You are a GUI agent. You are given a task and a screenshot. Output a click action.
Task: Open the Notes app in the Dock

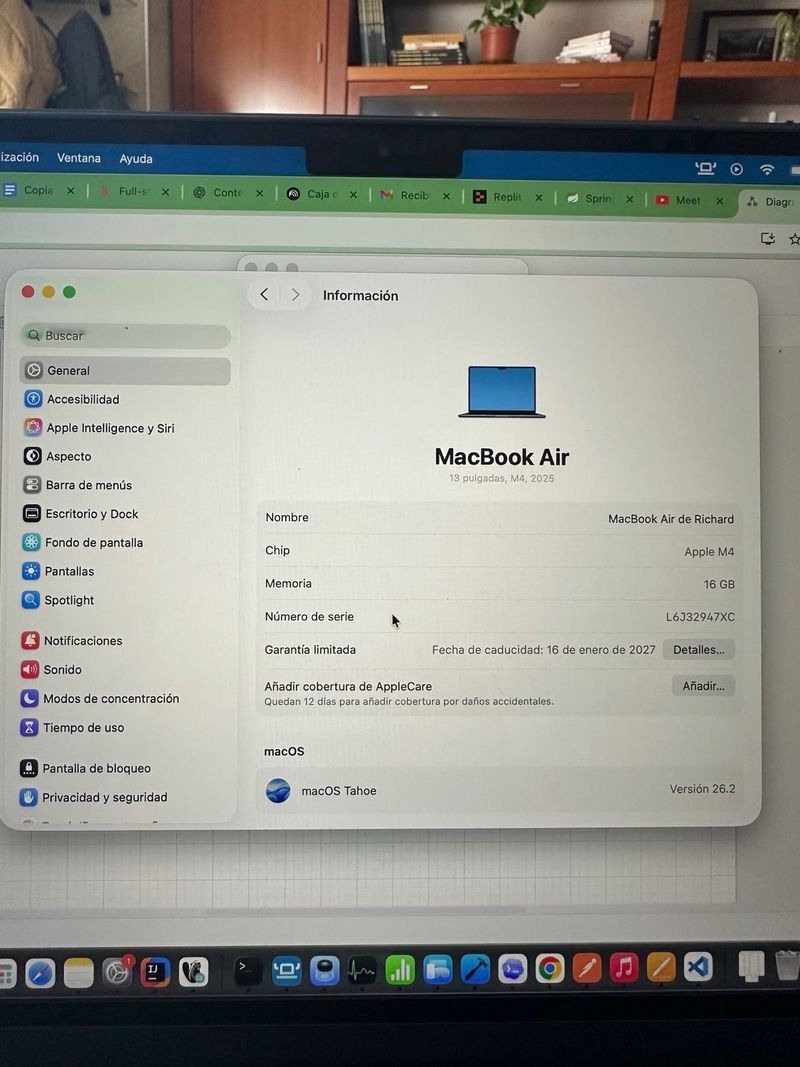coord(78,973)
